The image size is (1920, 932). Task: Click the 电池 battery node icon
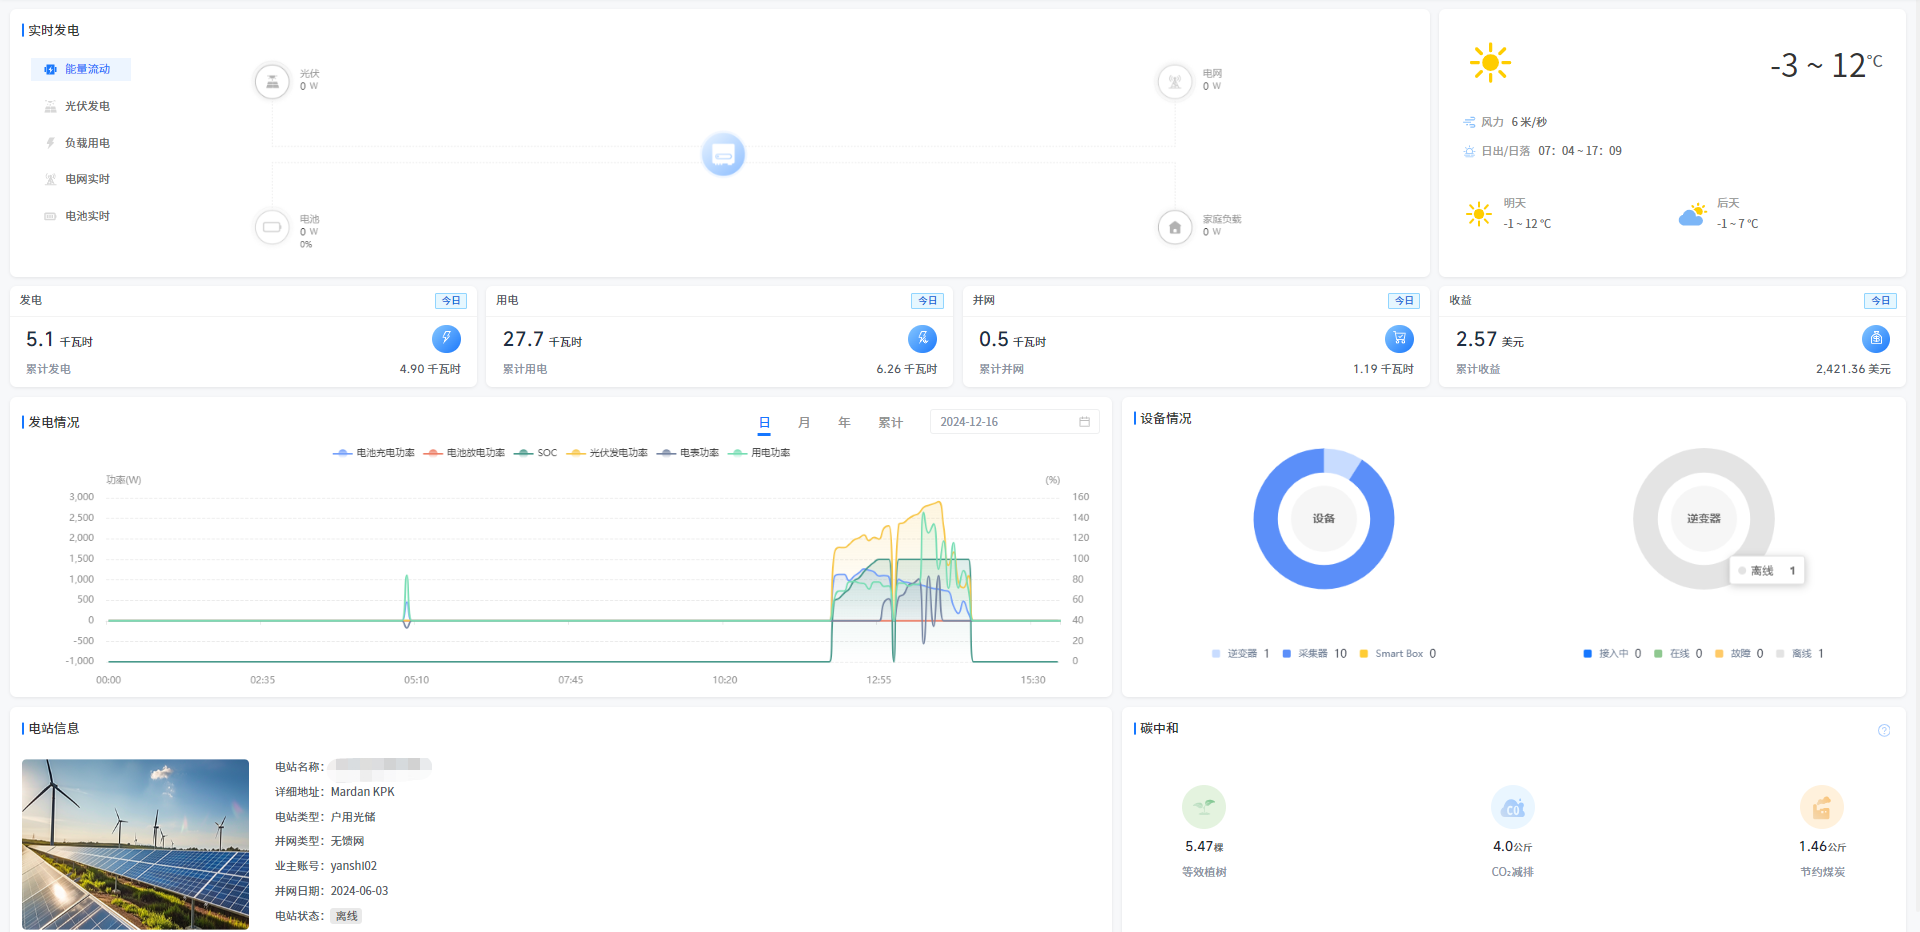(x=272, y=227)
